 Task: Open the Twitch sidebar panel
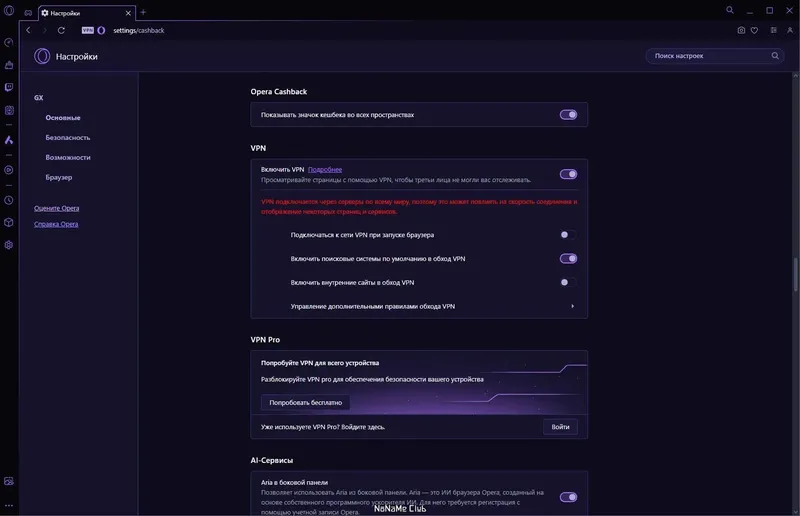[x=9, y=87]
